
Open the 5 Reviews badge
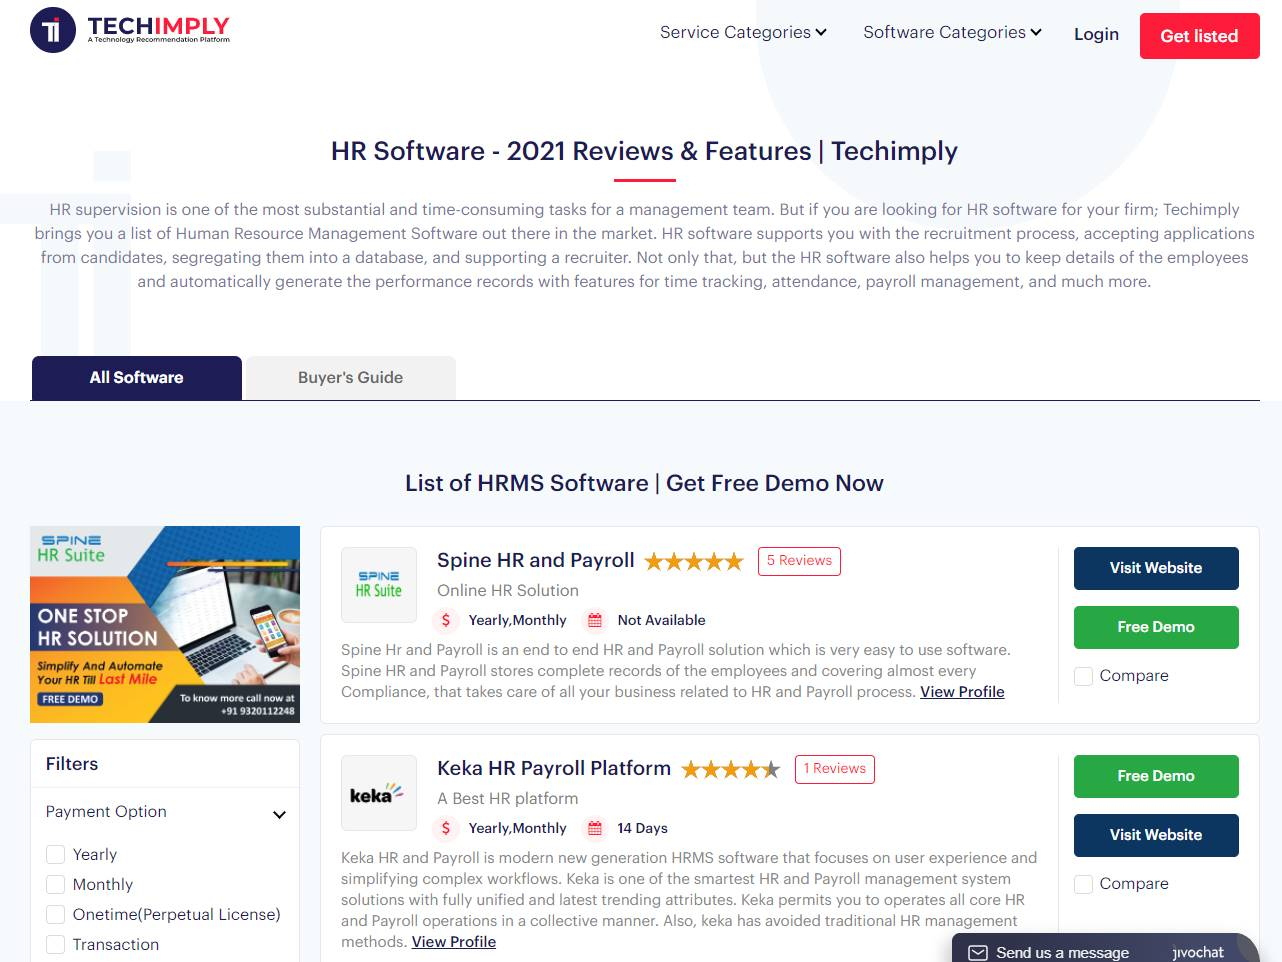tap(799, 561)
